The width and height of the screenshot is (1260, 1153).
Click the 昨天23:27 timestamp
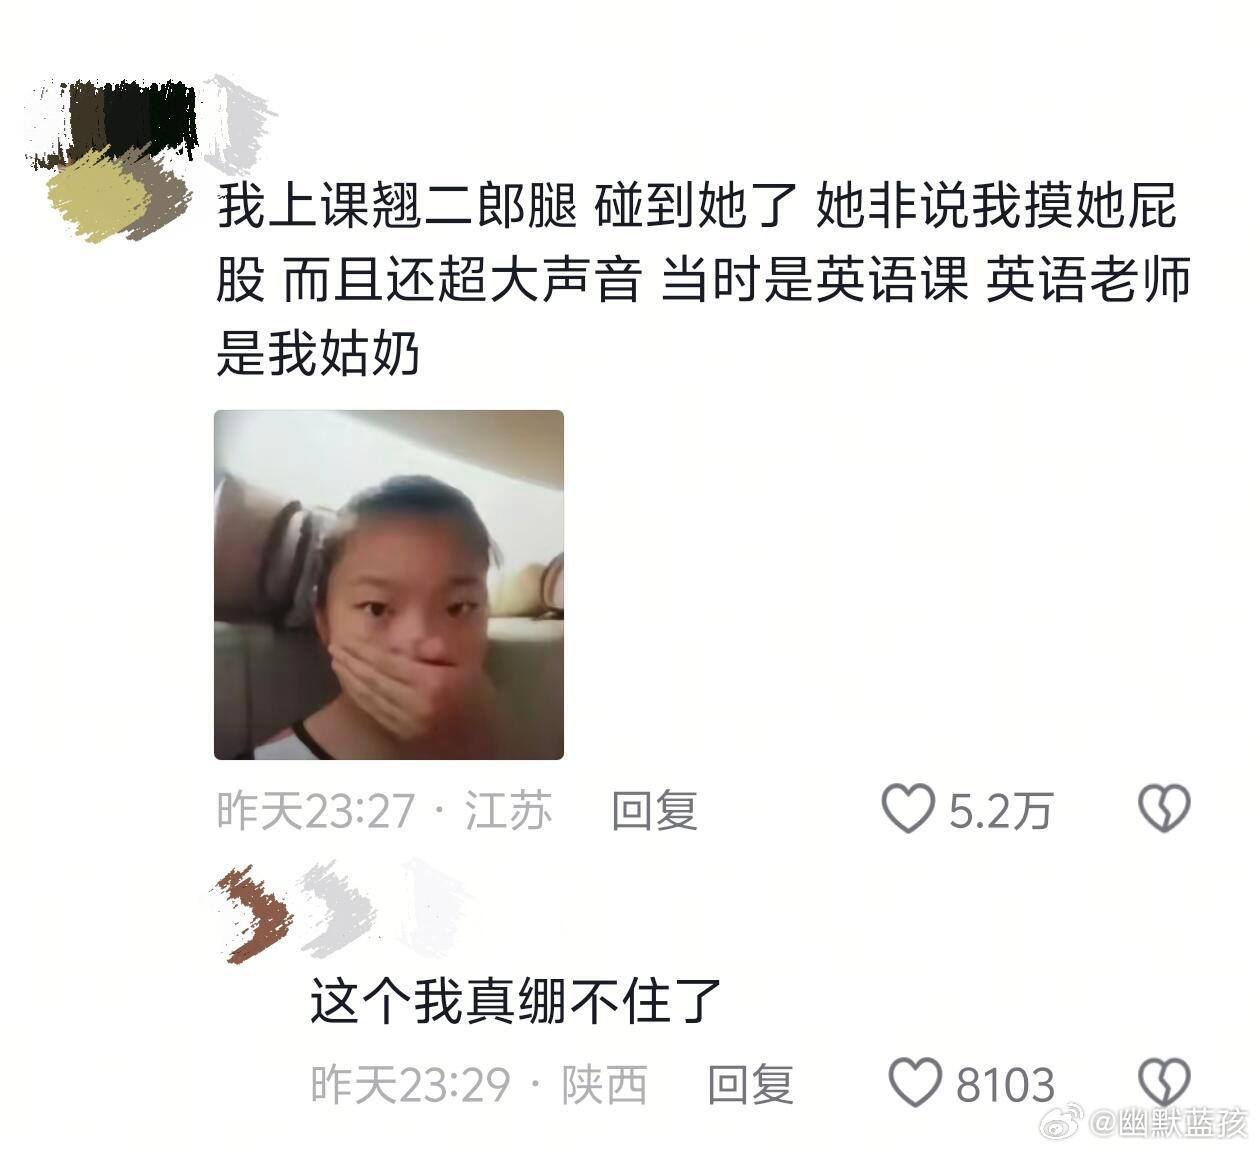pos(316,810)
